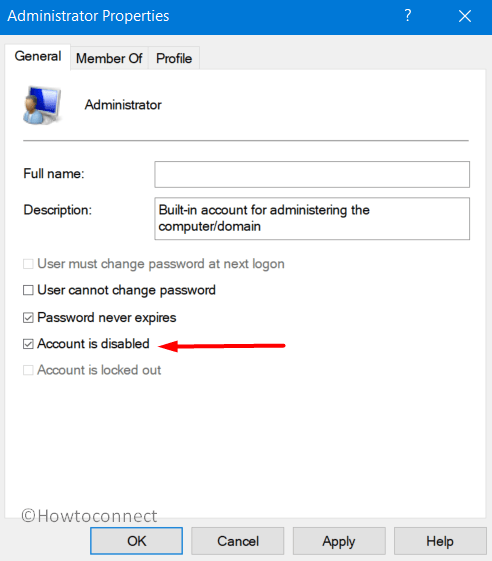The image size is (492, 561).
Task: Uncheck Password never expires option
Action: click(28, 317)
